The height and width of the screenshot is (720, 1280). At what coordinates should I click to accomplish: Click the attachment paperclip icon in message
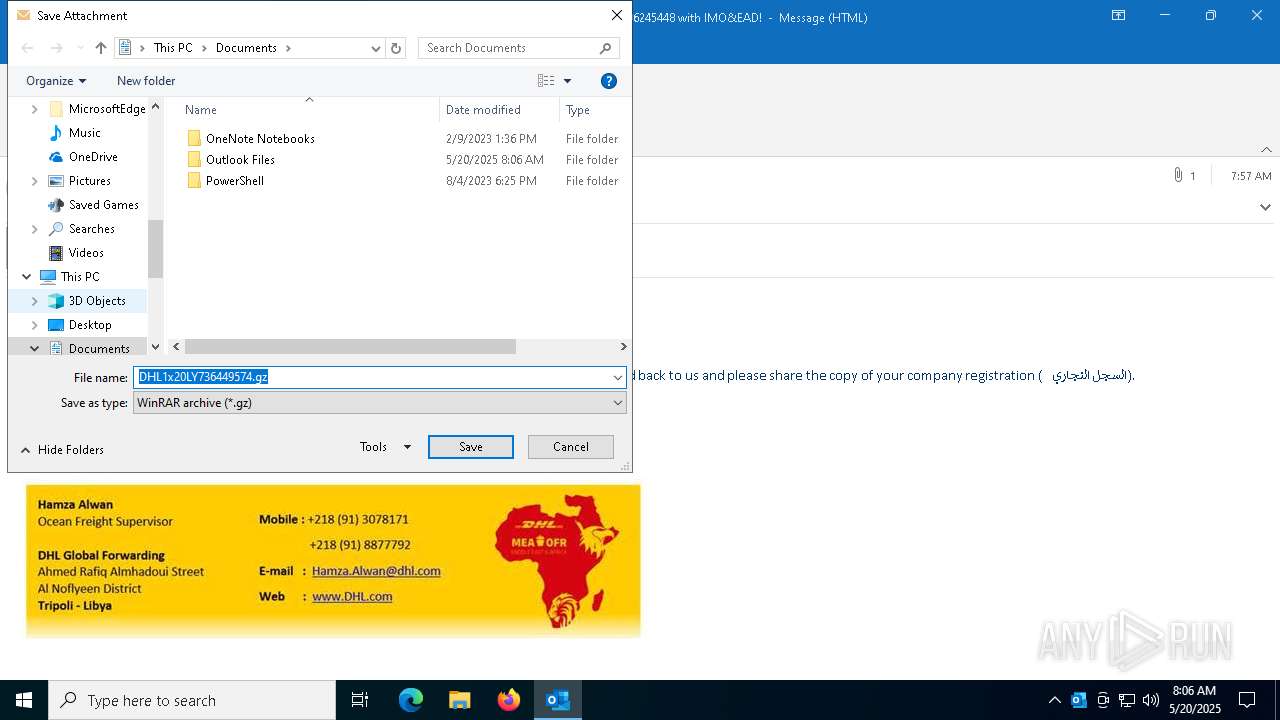pos(1178,175)
